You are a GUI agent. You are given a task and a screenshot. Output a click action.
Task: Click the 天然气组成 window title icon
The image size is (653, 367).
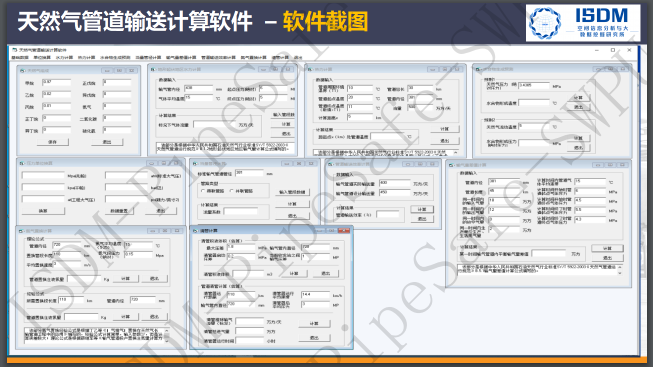23,70
